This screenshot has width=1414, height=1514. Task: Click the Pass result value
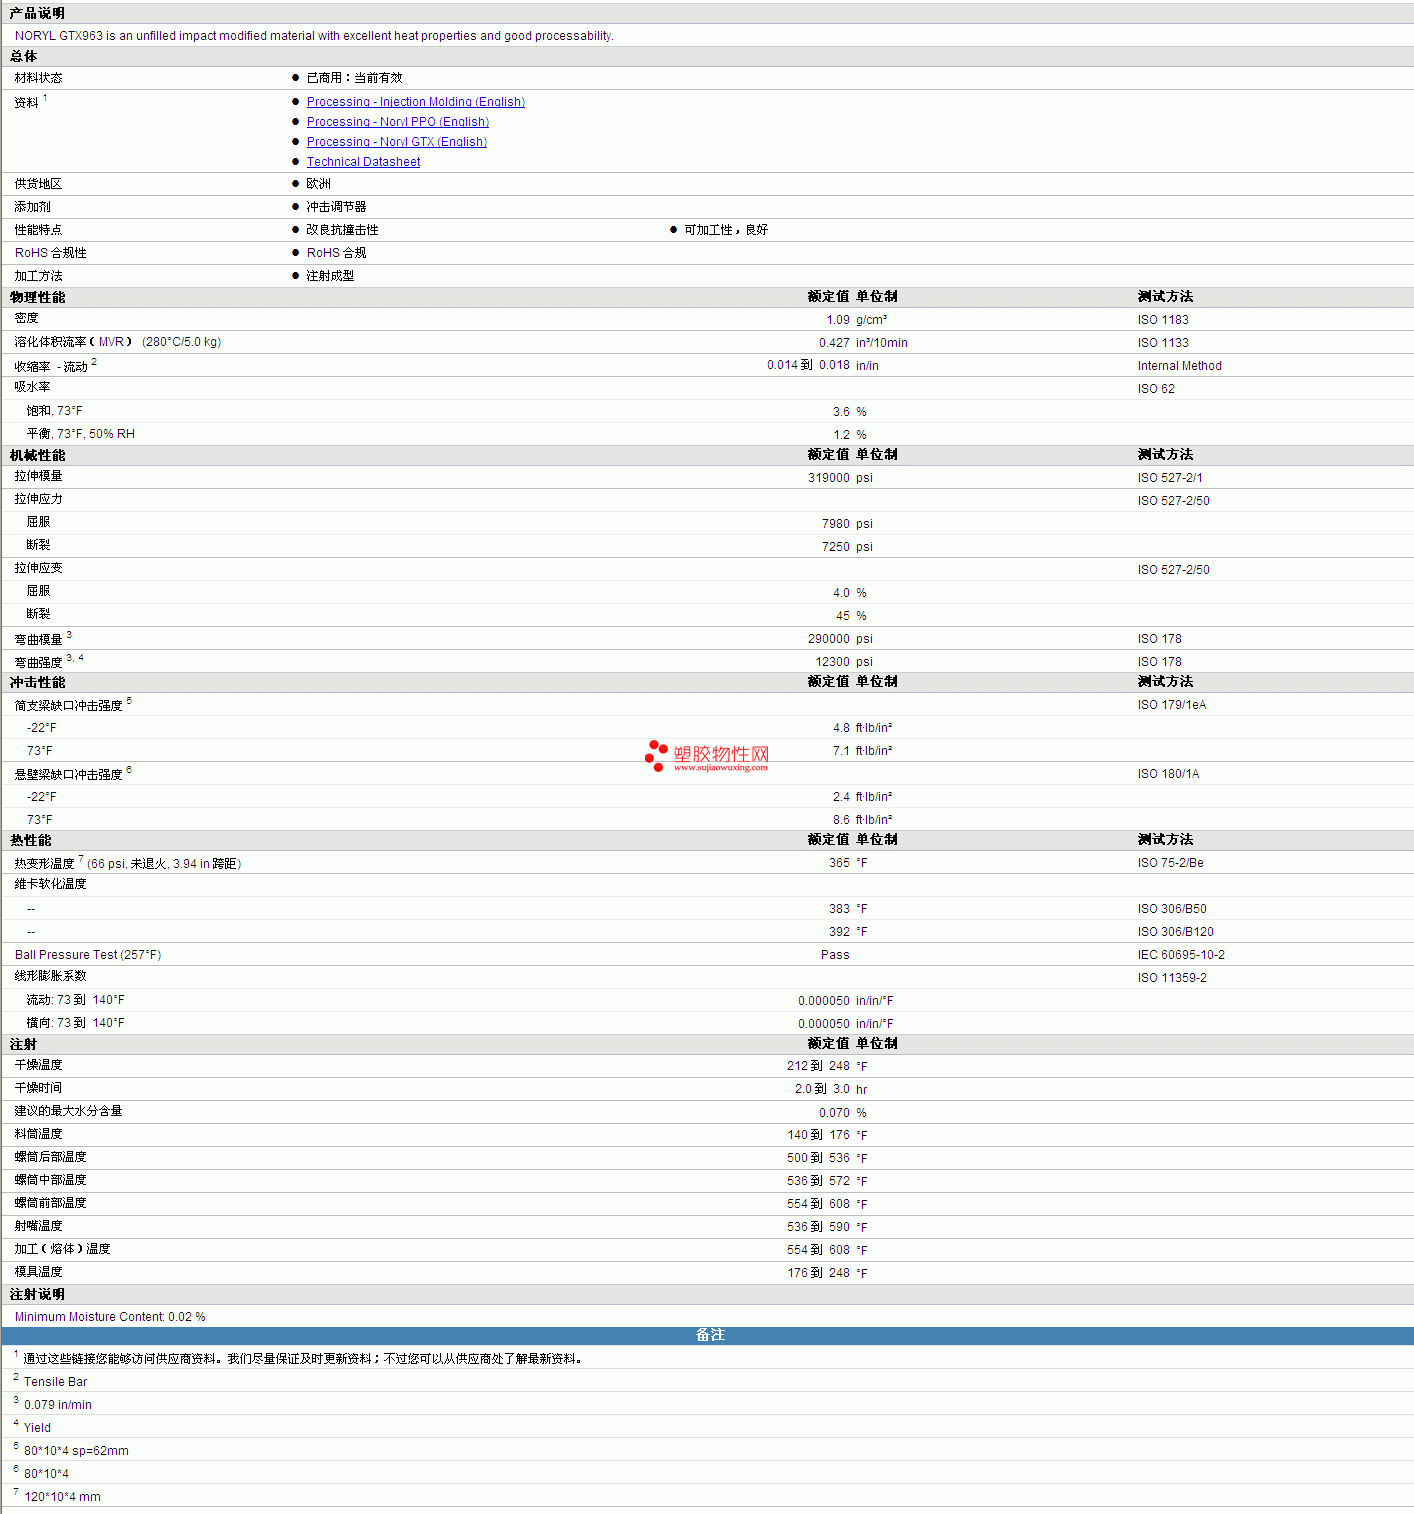click(835, 955)
